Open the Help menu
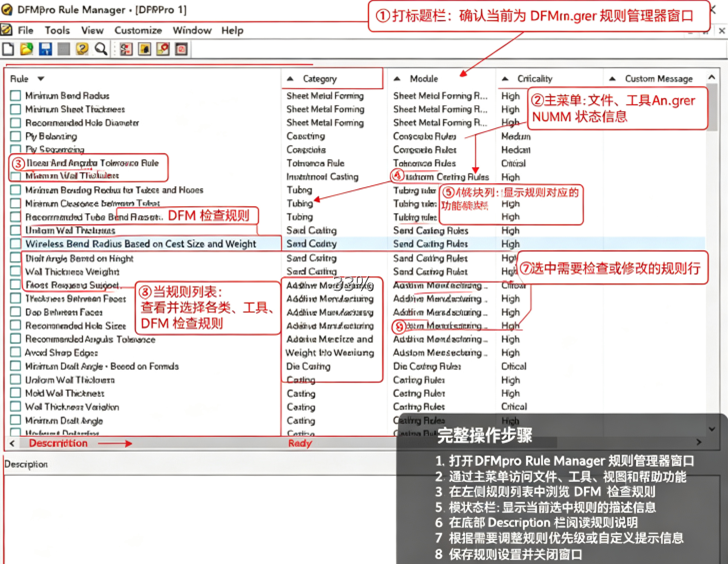The height and width of the screenshot is (564, 728). (232, 30)
